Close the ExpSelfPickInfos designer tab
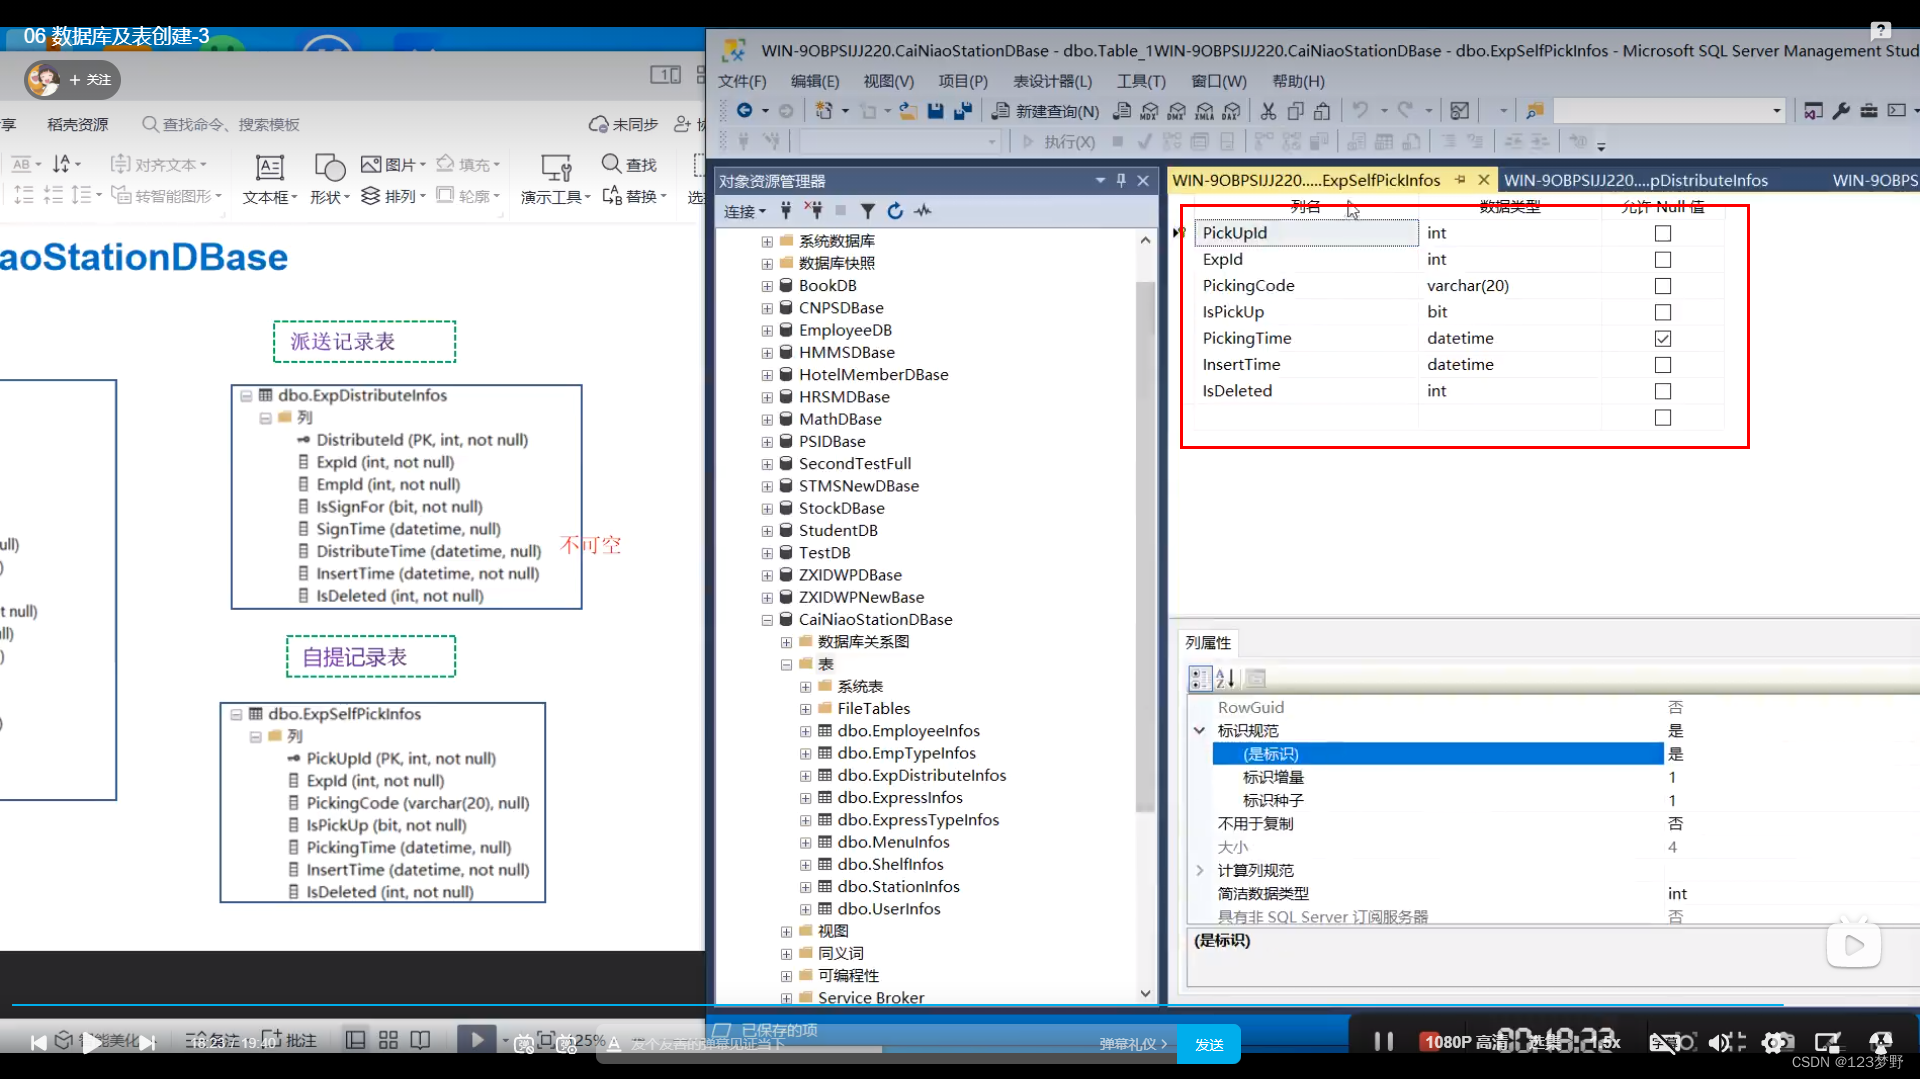The height and width of the screenshot is (1079, 1920). click(x=1484, y=180)
